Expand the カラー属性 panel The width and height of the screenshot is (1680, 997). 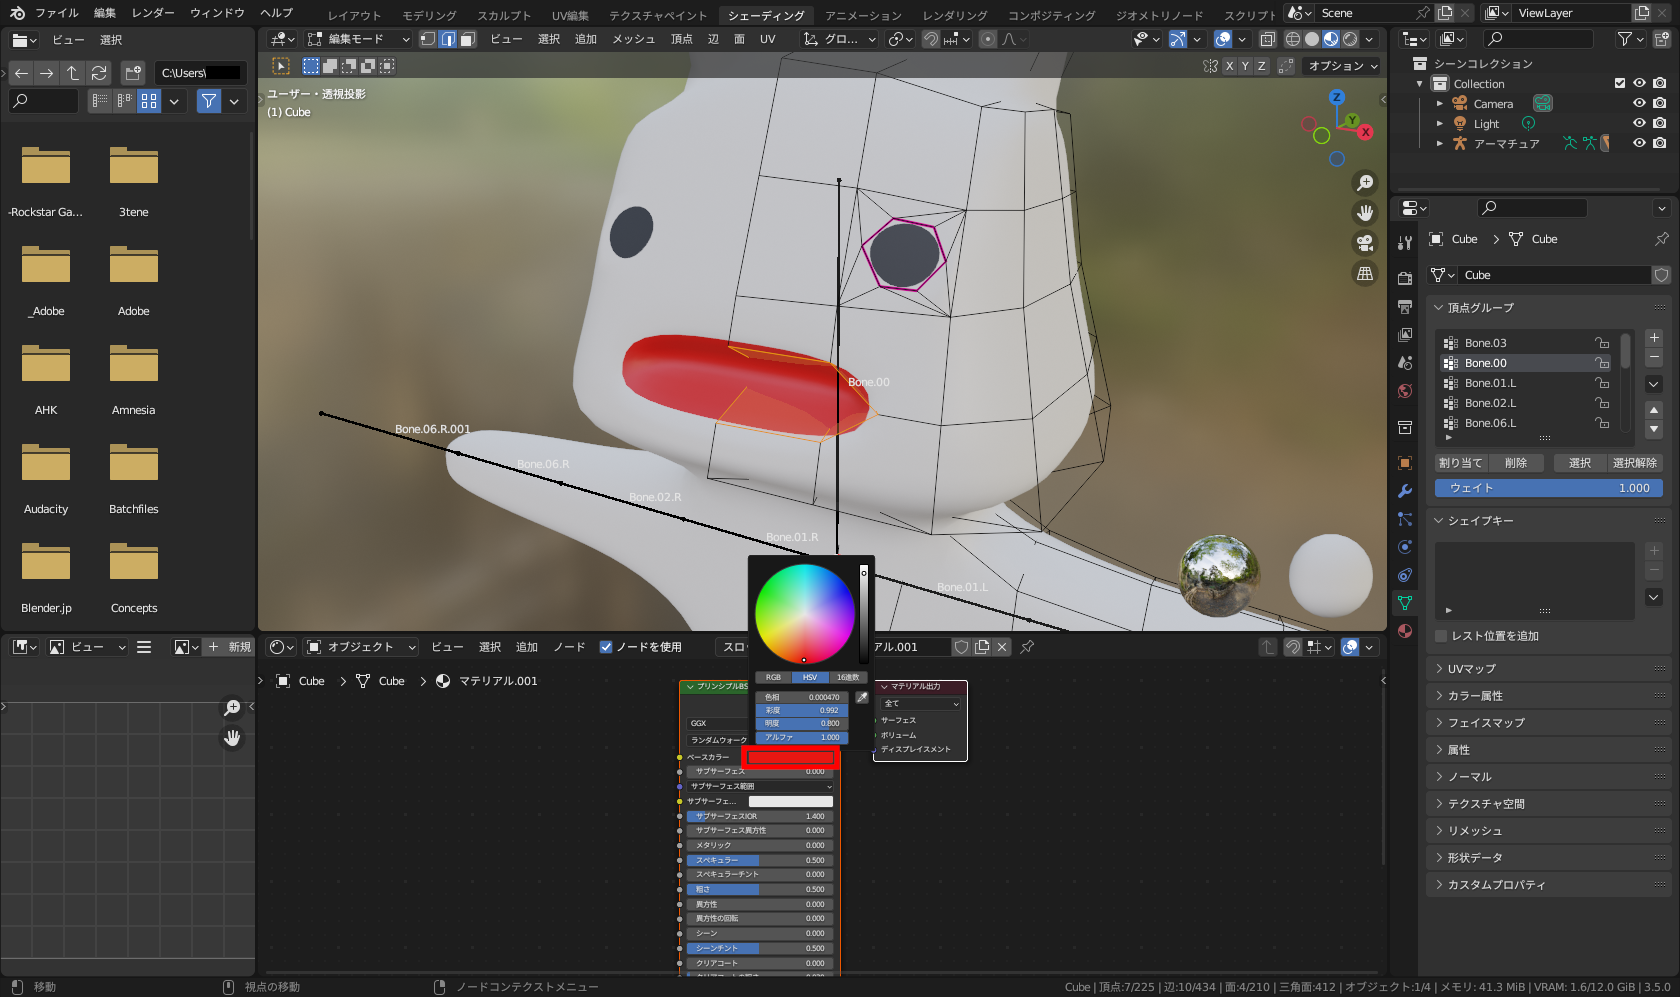(1548, 696)
